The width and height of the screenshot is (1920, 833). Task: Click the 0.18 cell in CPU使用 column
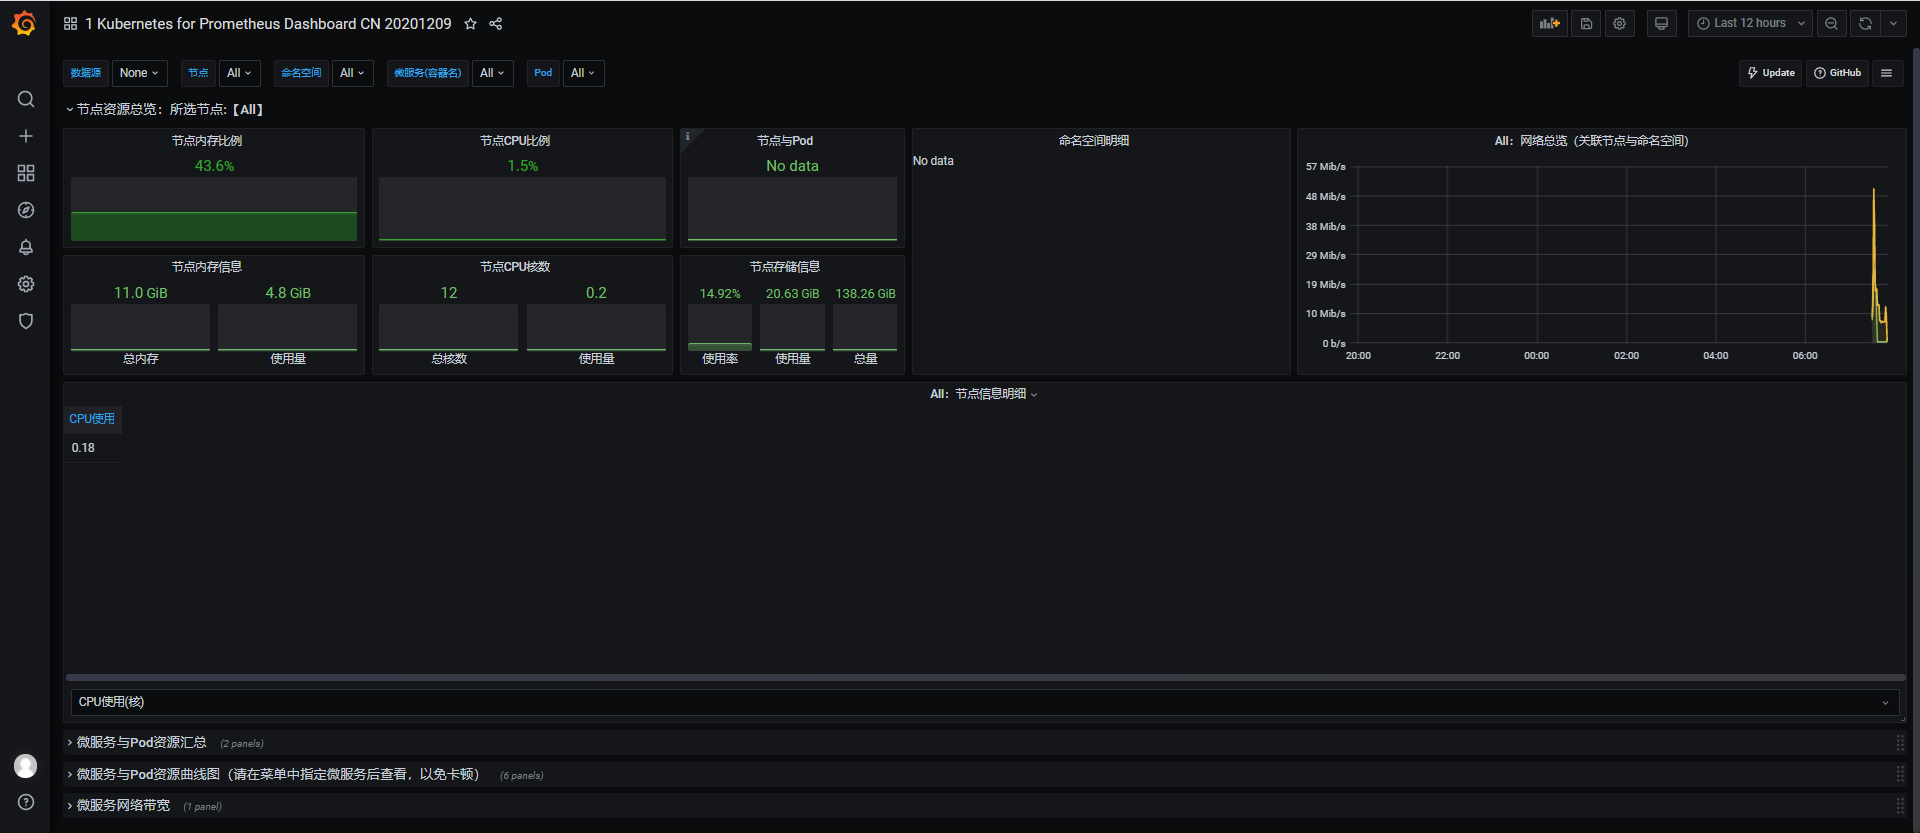83,448
